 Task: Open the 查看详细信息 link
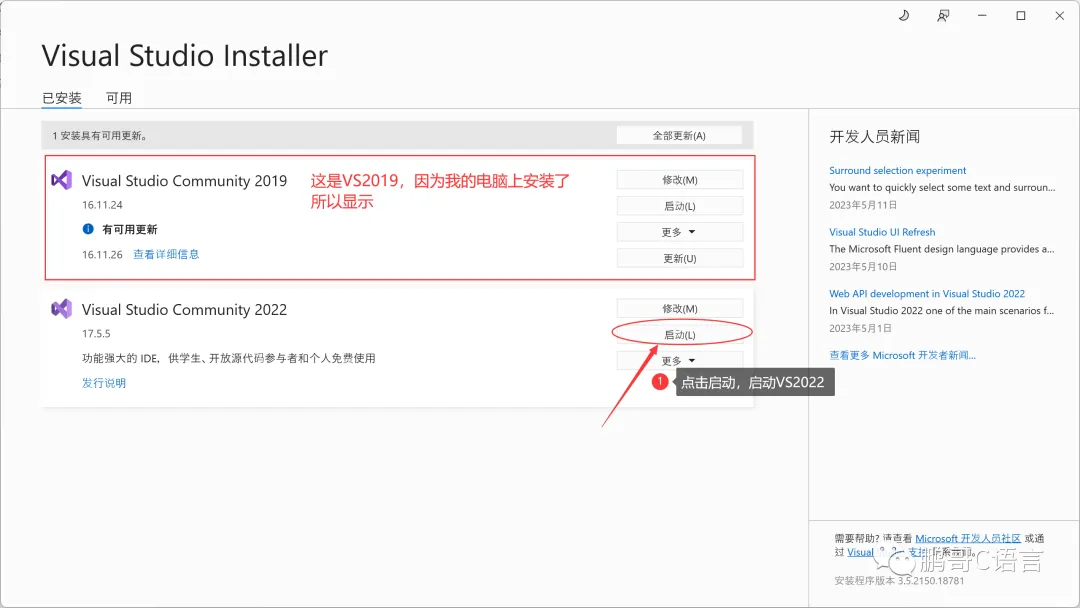coord(166,254)
